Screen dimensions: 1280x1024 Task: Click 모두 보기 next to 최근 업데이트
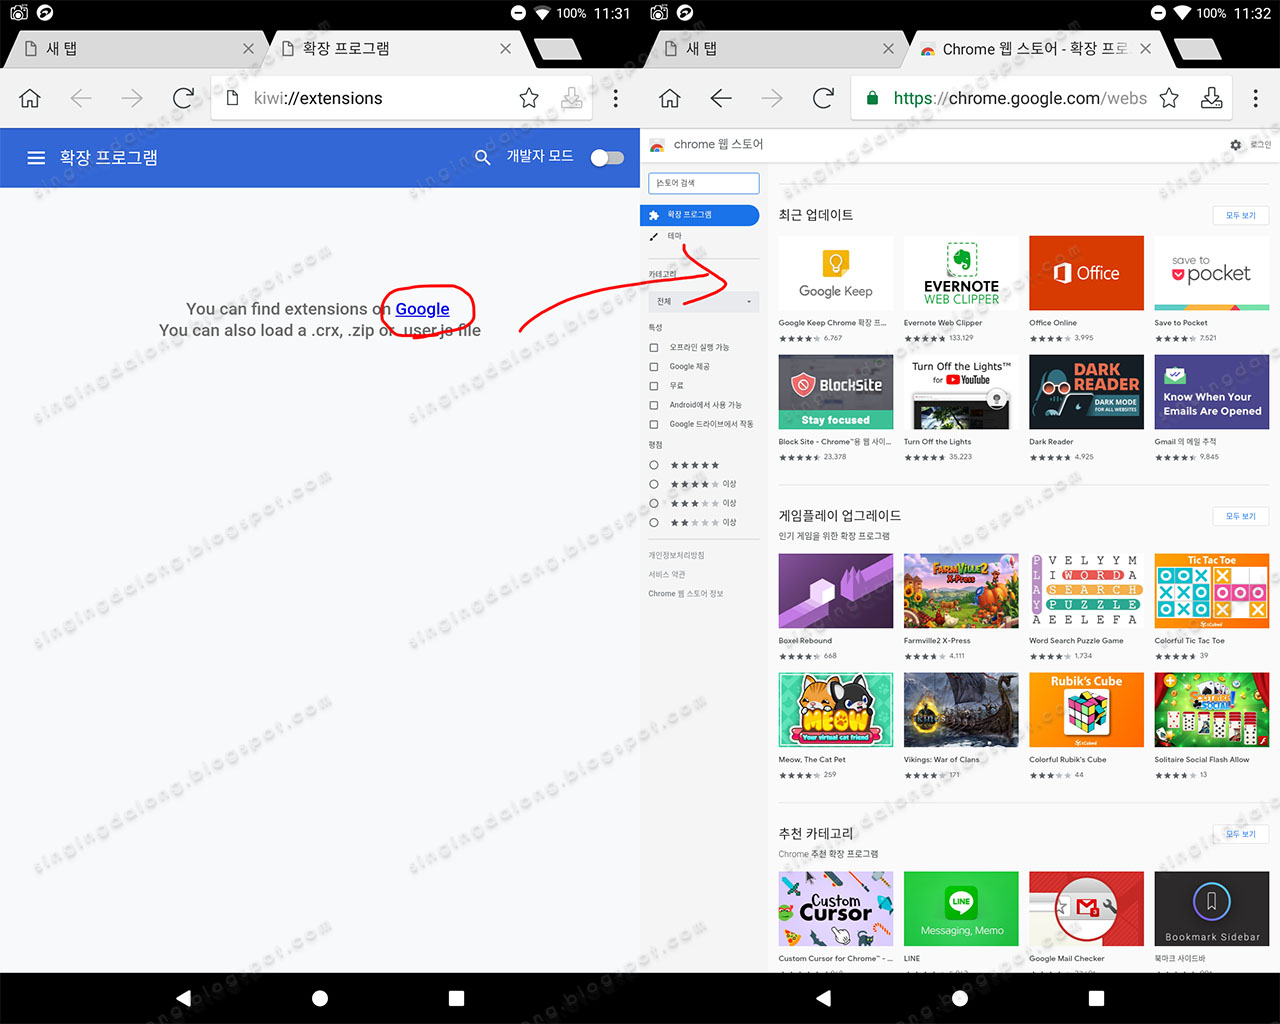(x=1240, y=215)
